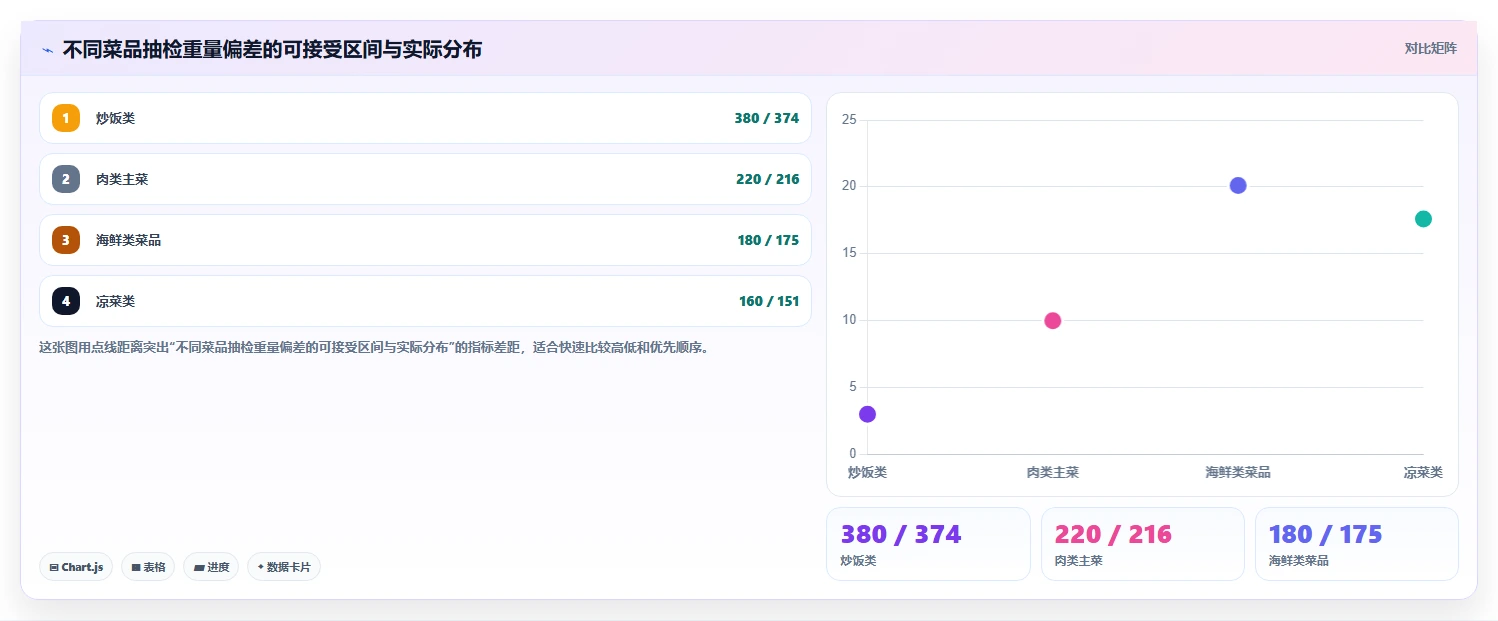
Task: Click the gray rank badge 2
Action: click(66, 179)
